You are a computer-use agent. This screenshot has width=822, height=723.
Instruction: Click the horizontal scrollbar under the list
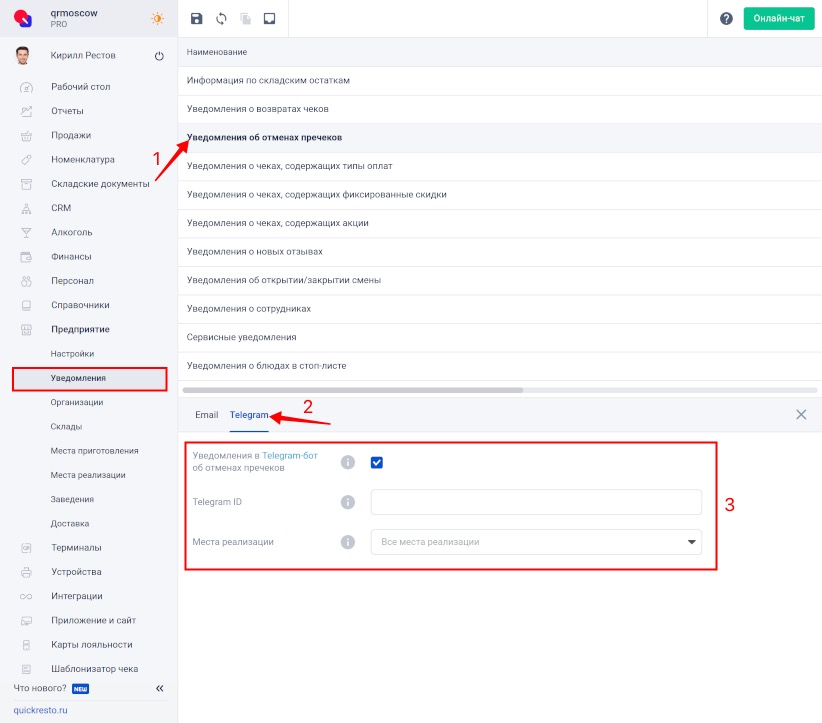tap(352, 390)
